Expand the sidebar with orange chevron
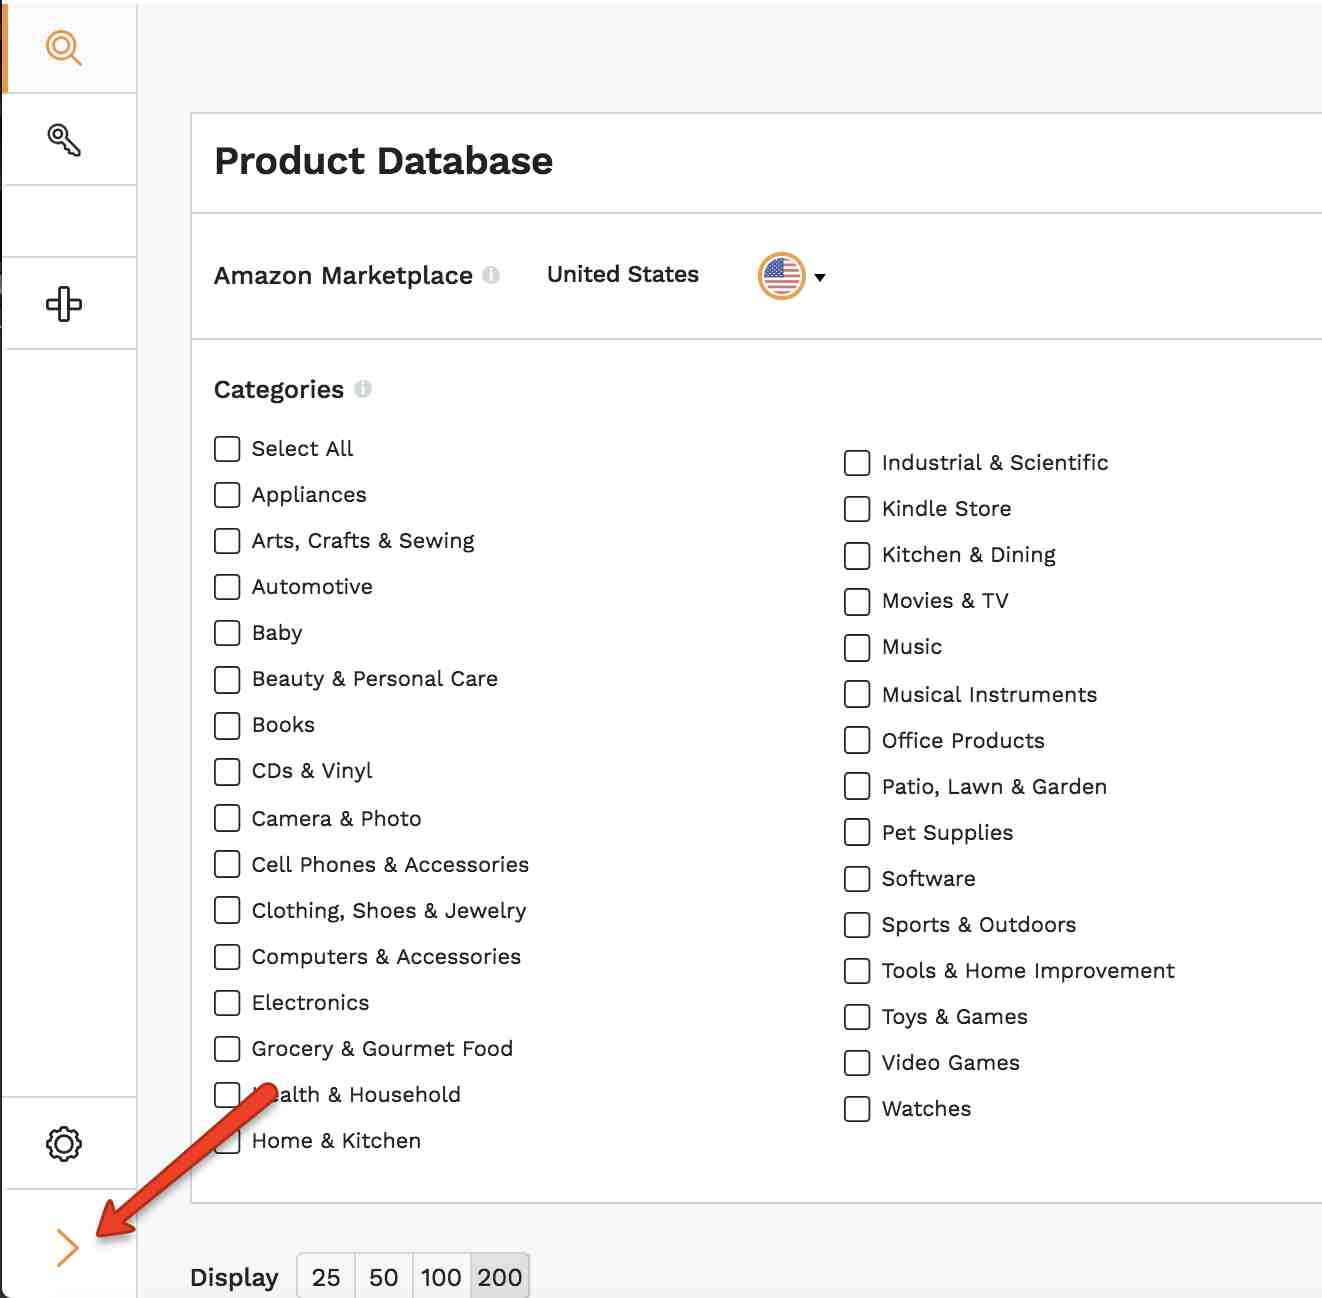 point(67,1247)
